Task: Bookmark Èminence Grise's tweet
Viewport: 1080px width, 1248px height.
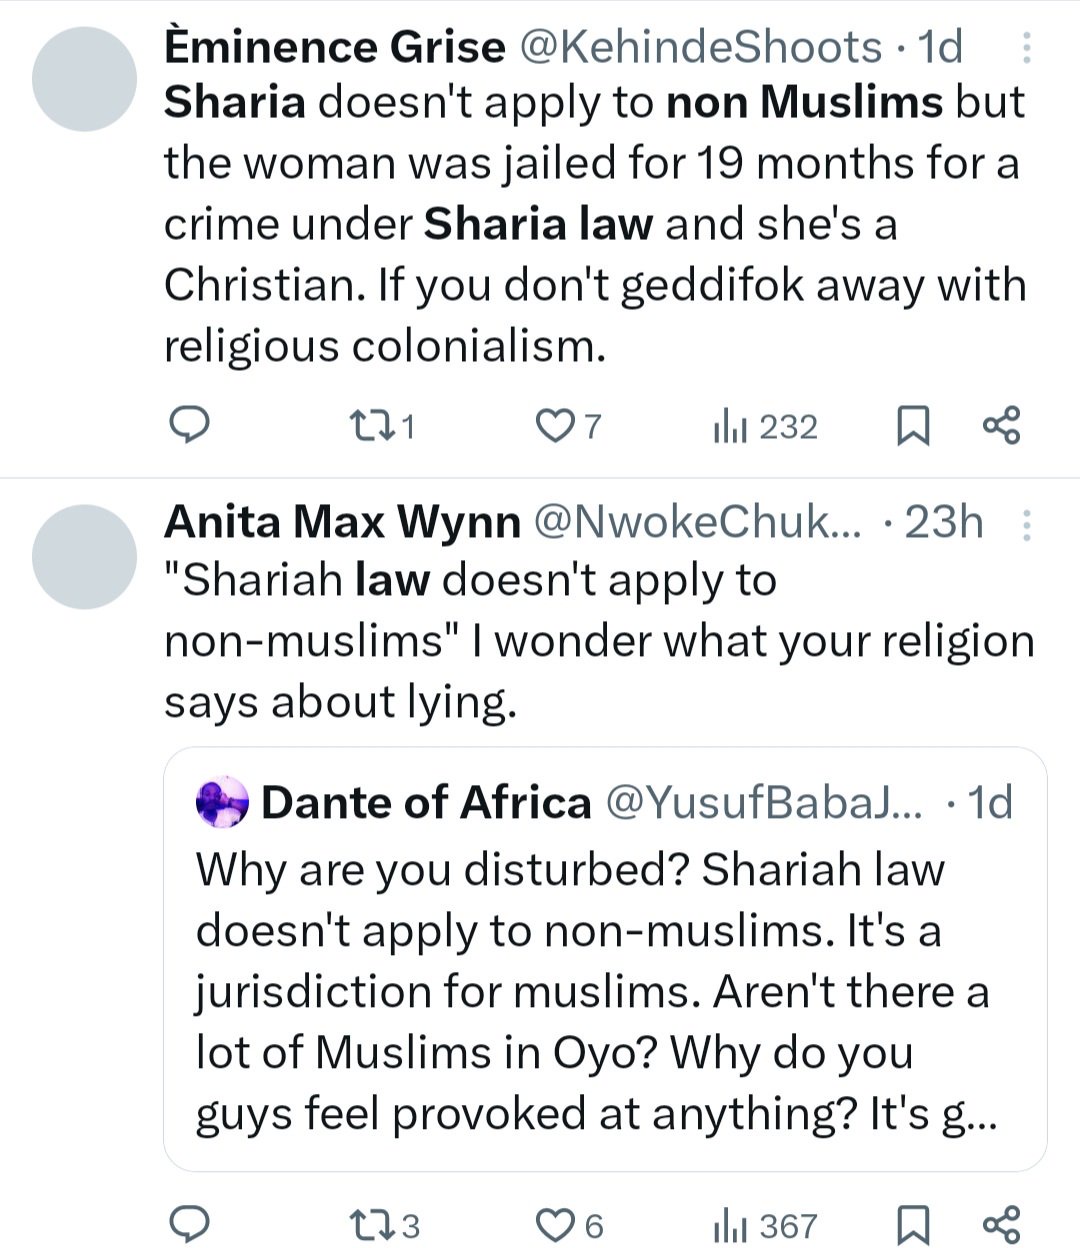Action: point(913,426)
